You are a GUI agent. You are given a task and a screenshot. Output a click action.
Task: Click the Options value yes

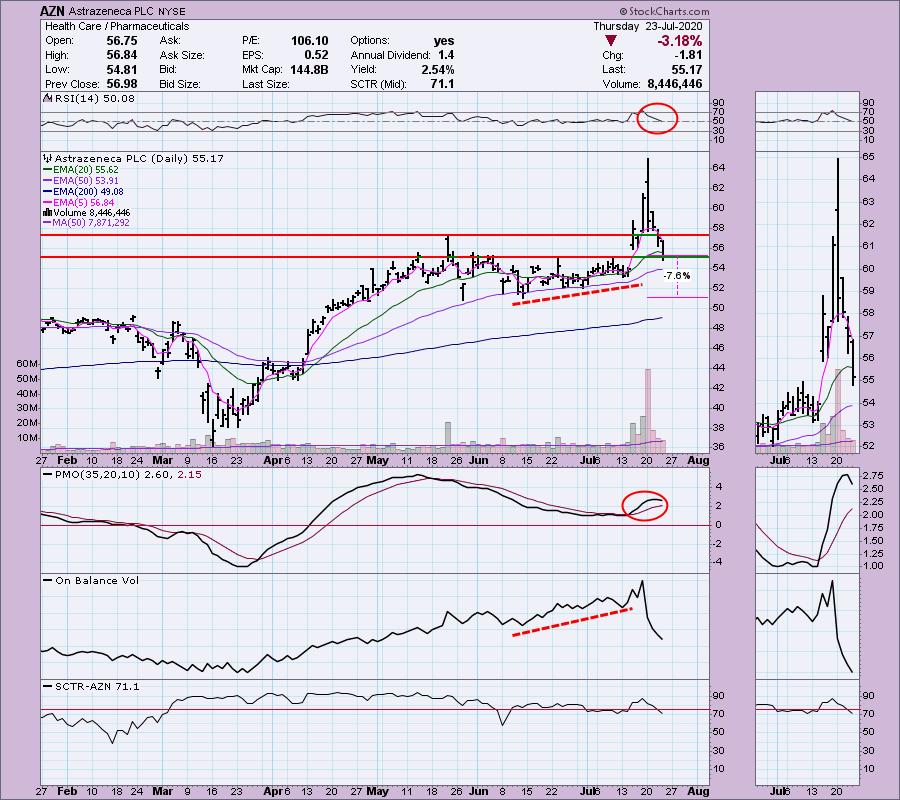[444, 41]
